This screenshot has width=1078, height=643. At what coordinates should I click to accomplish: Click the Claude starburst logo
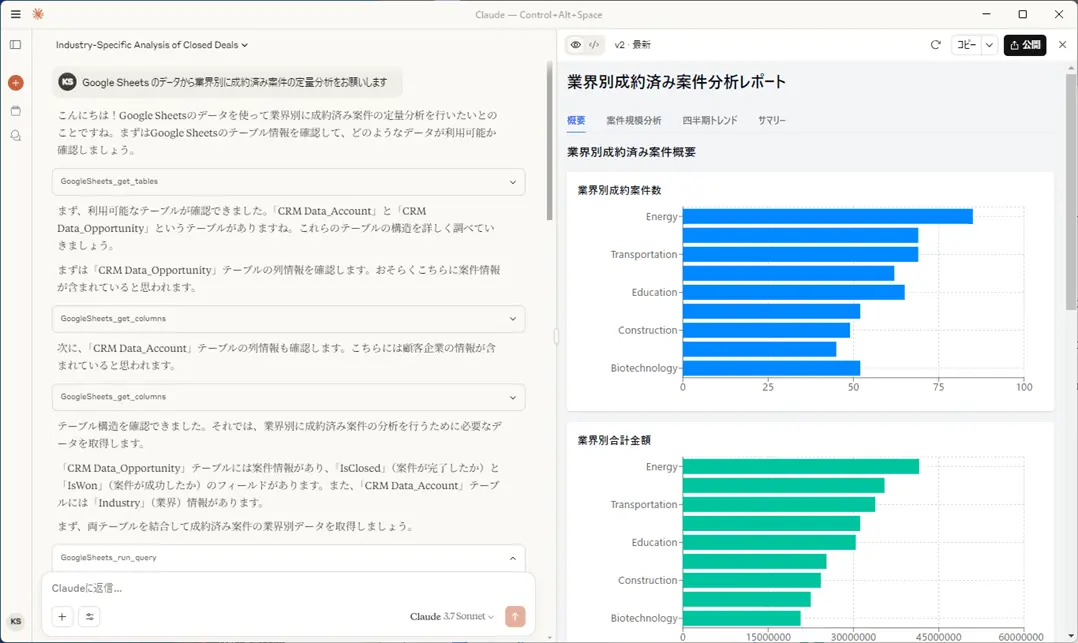37,14
